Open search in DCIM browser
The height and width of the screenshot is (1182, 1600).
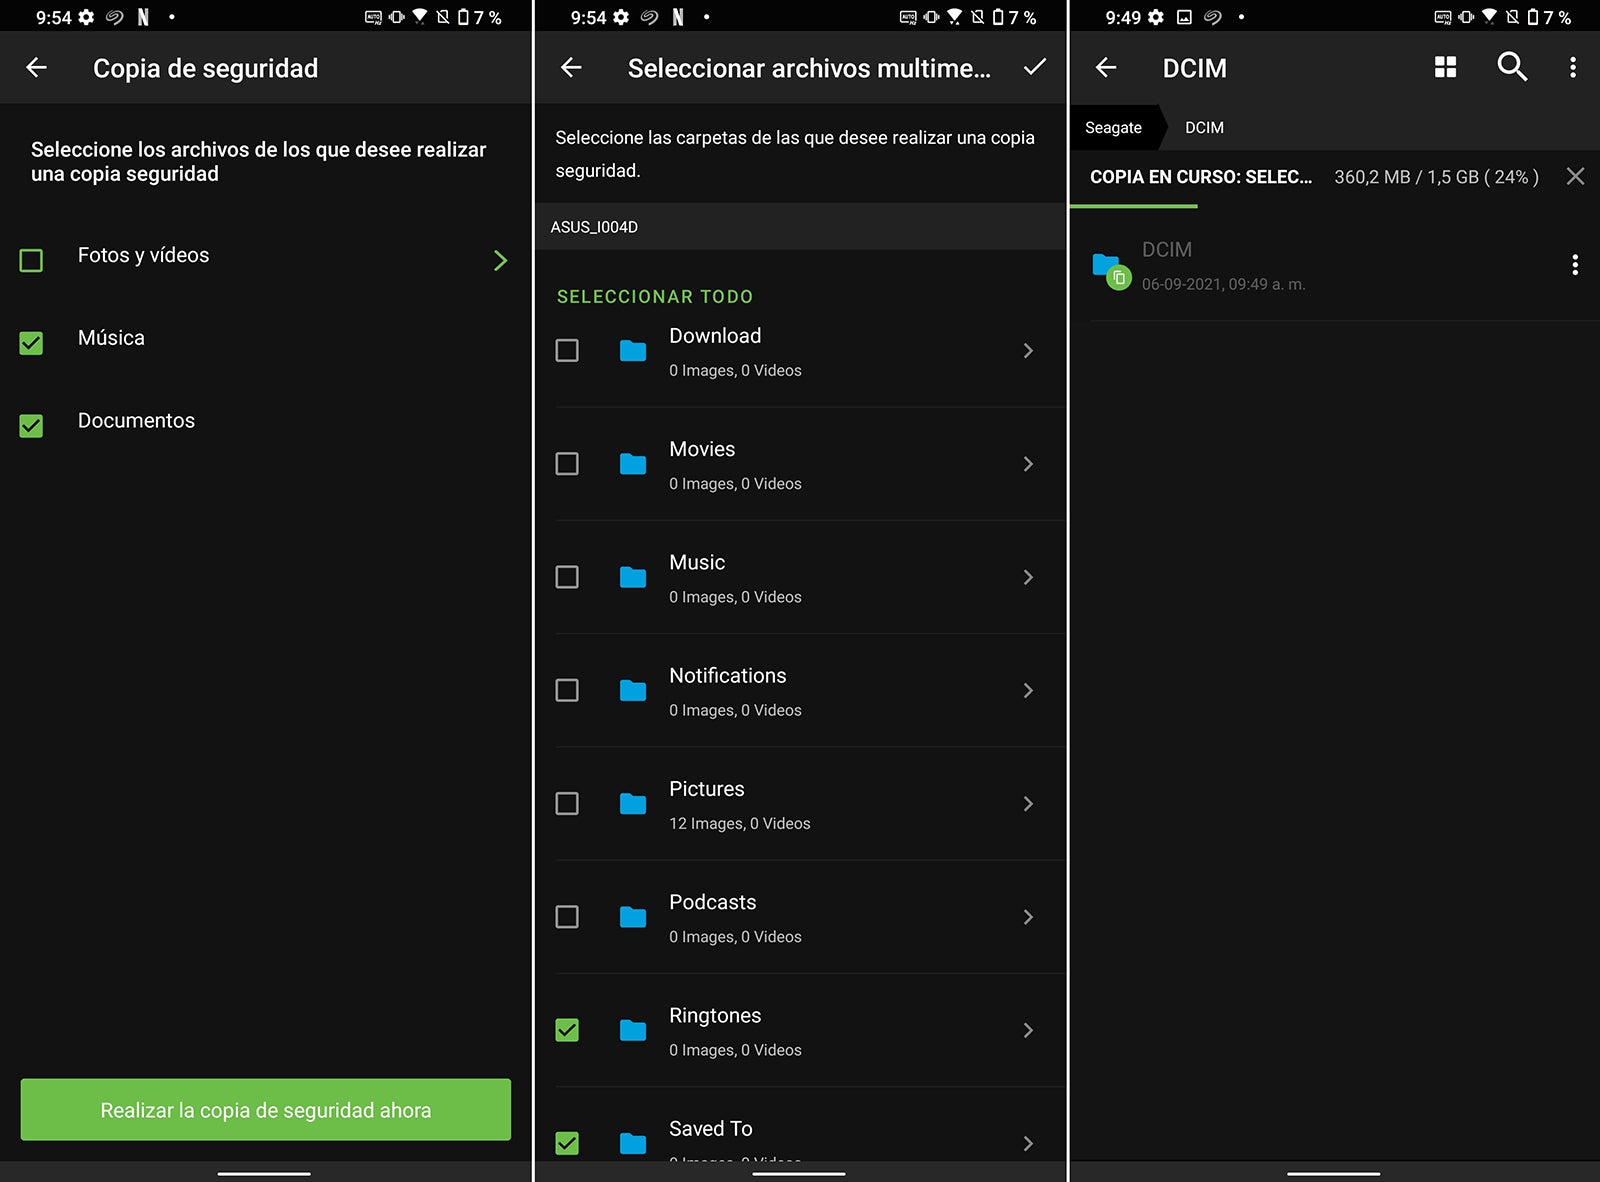1511,67
